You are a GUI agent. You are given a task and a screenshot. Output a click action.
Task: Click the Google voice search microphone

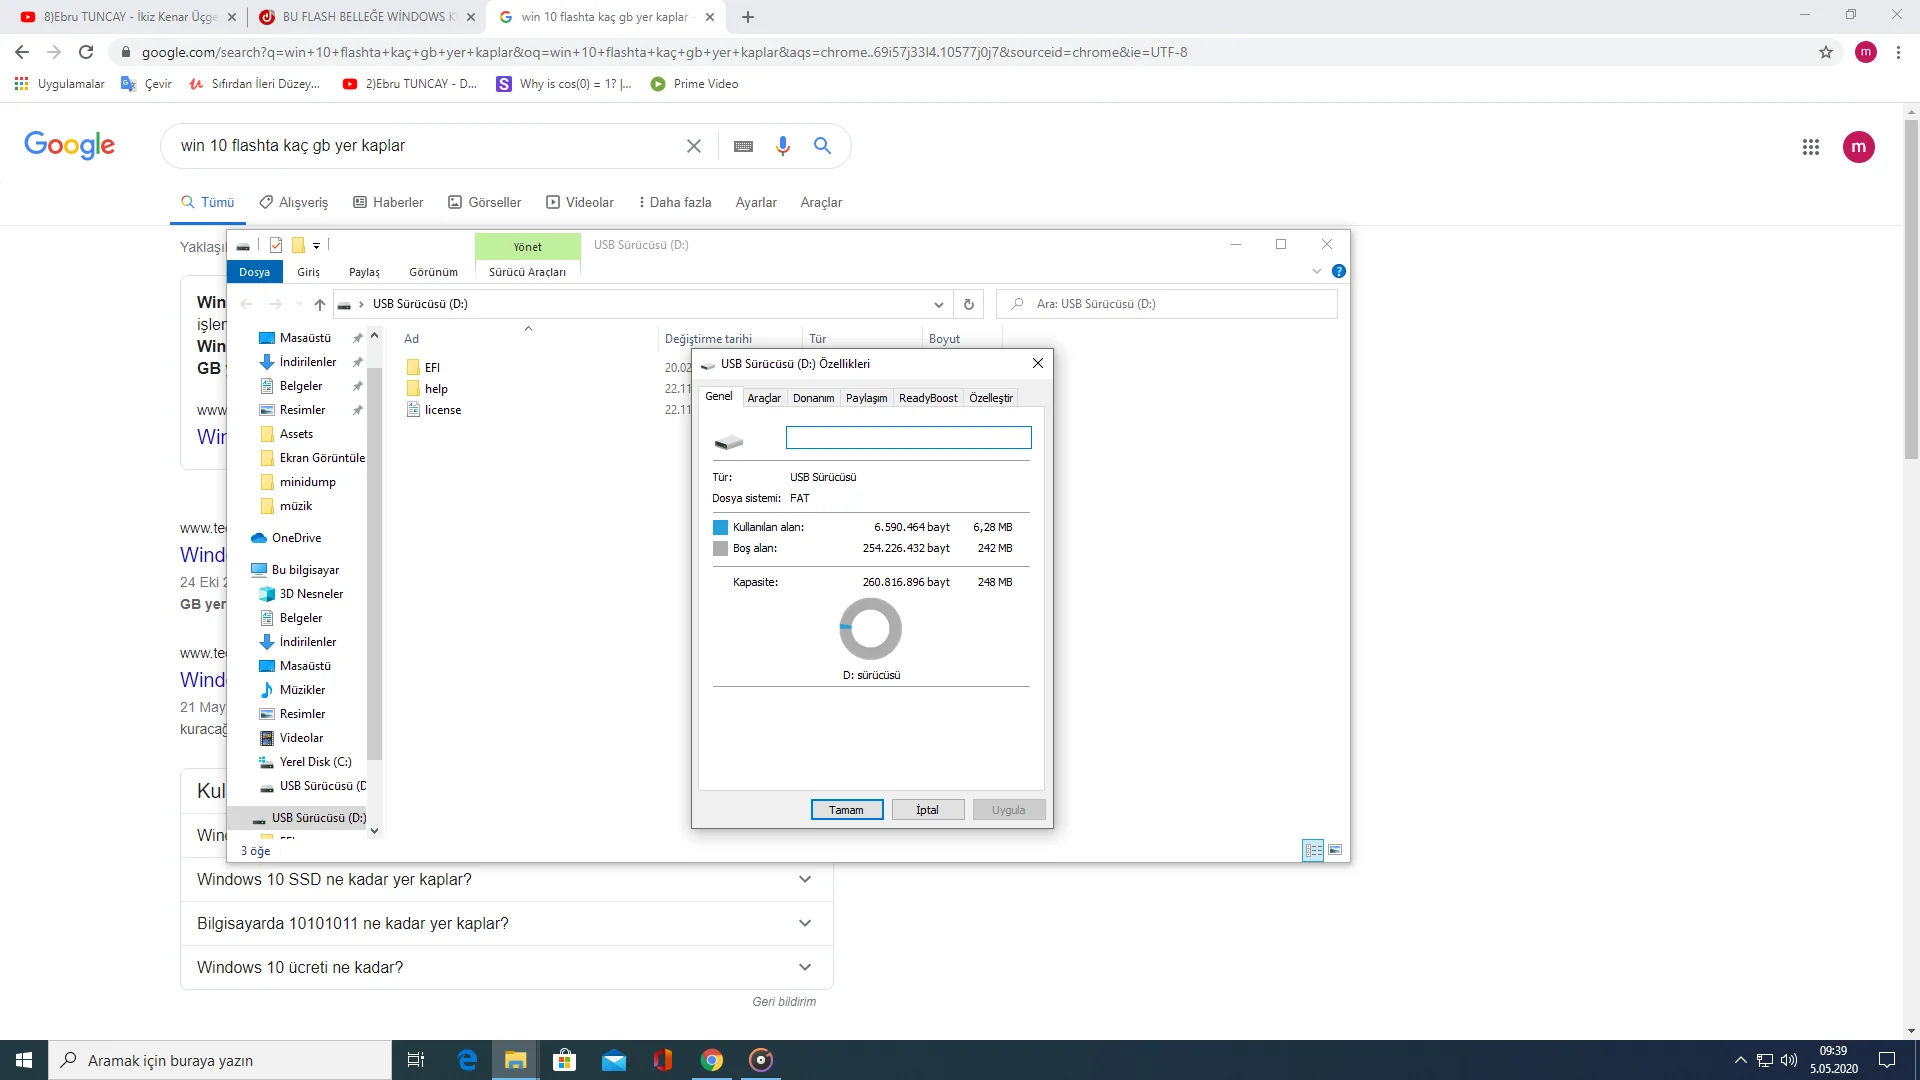pyautogui.click(x=783, y=146)
